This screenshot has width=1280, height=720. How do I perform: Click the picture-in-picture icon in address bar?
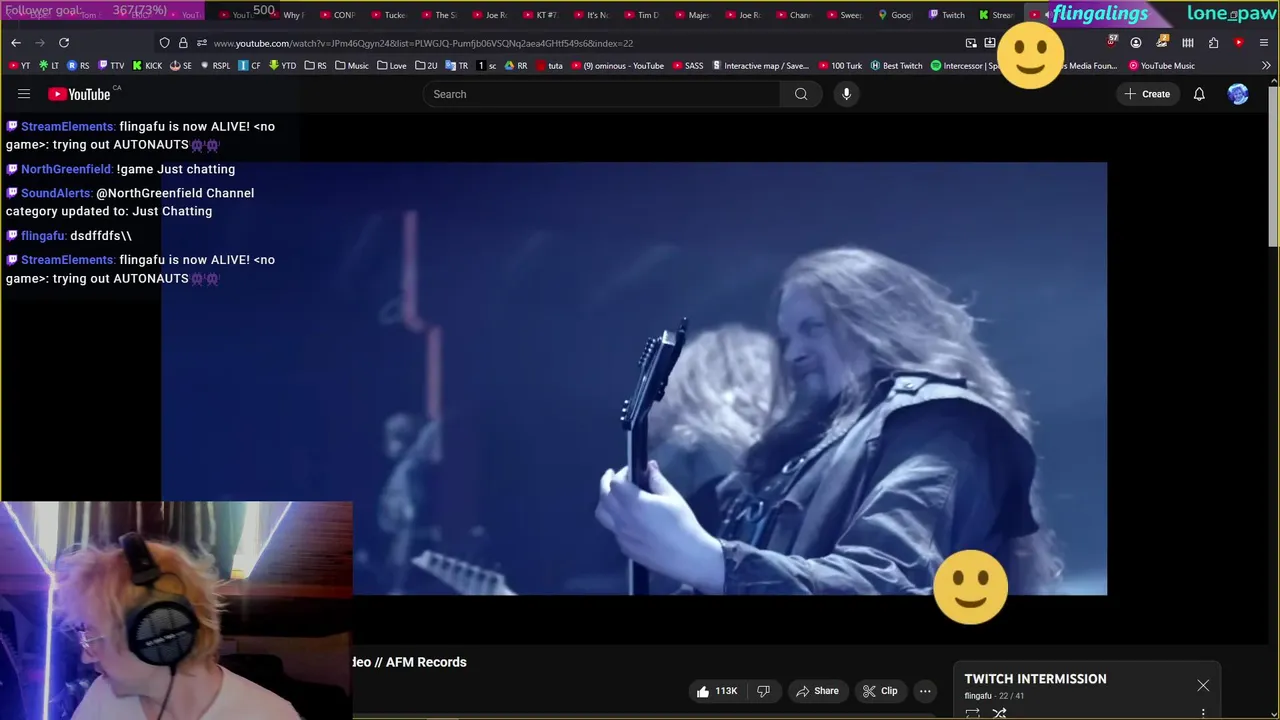point(971,43)
